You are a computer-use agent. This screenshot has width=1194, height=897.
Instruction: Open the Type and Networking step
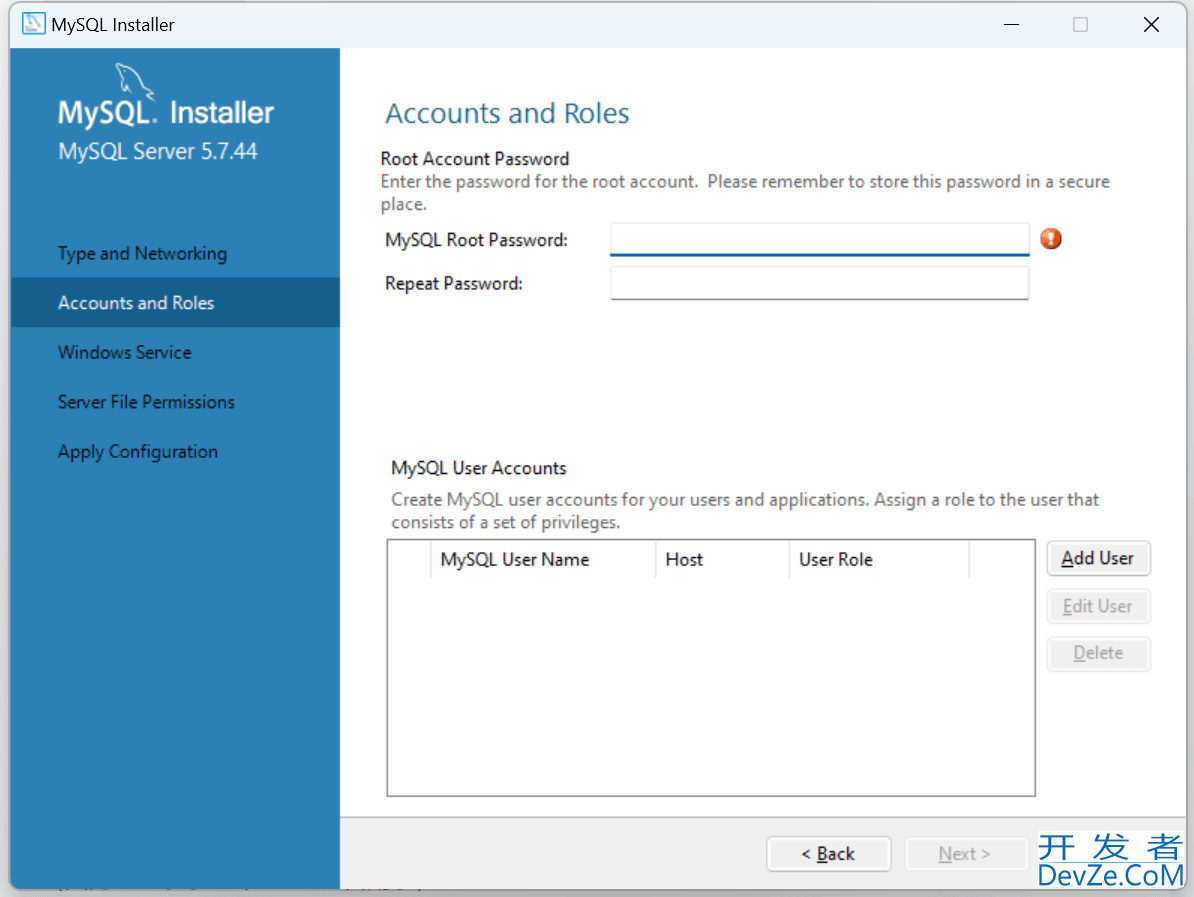click(142, 254)
